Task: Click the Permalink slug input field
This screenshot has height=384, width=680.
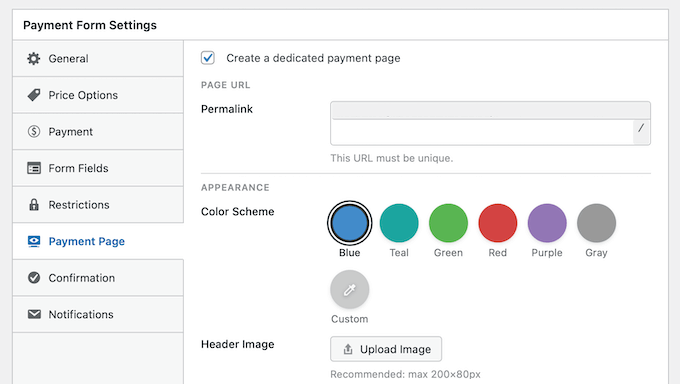Action: click(482, 132)
